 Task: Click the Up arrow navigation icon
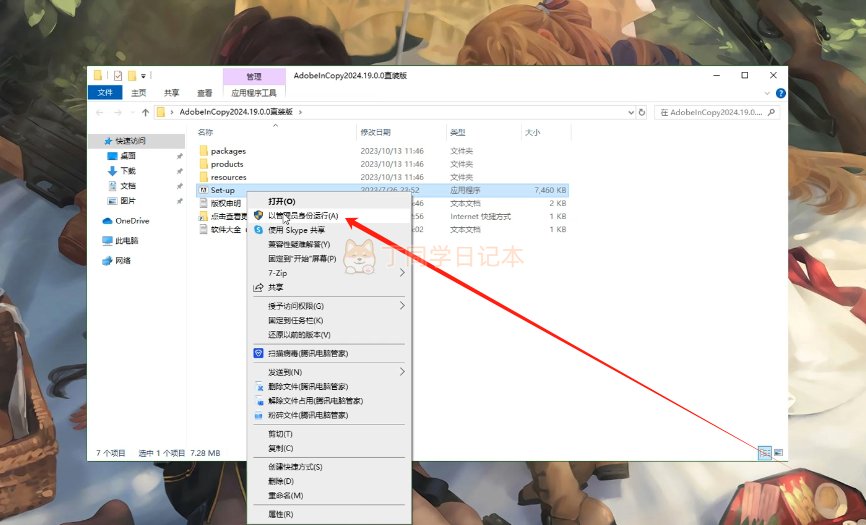(145, 112)
